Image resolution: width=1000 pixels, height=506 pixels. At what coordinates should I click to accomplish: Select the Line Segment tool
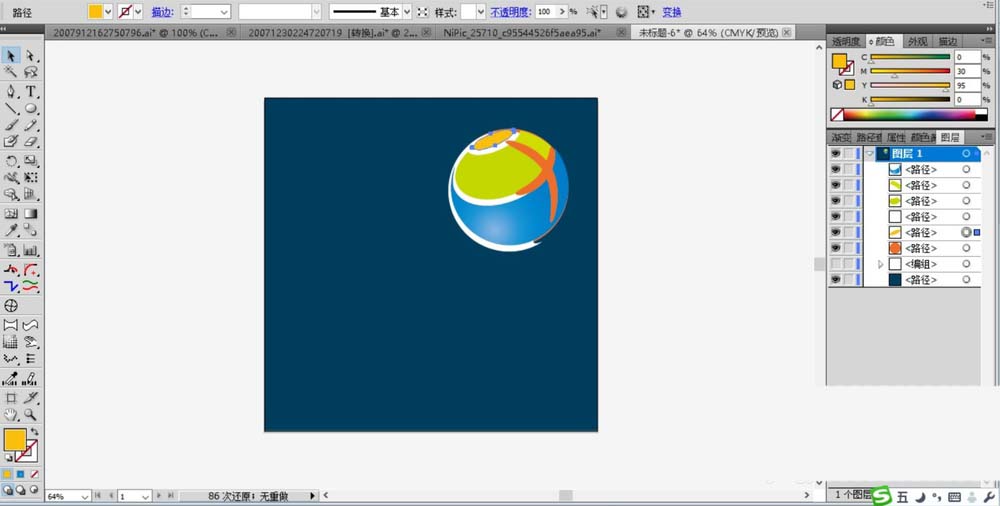point(11,108)
